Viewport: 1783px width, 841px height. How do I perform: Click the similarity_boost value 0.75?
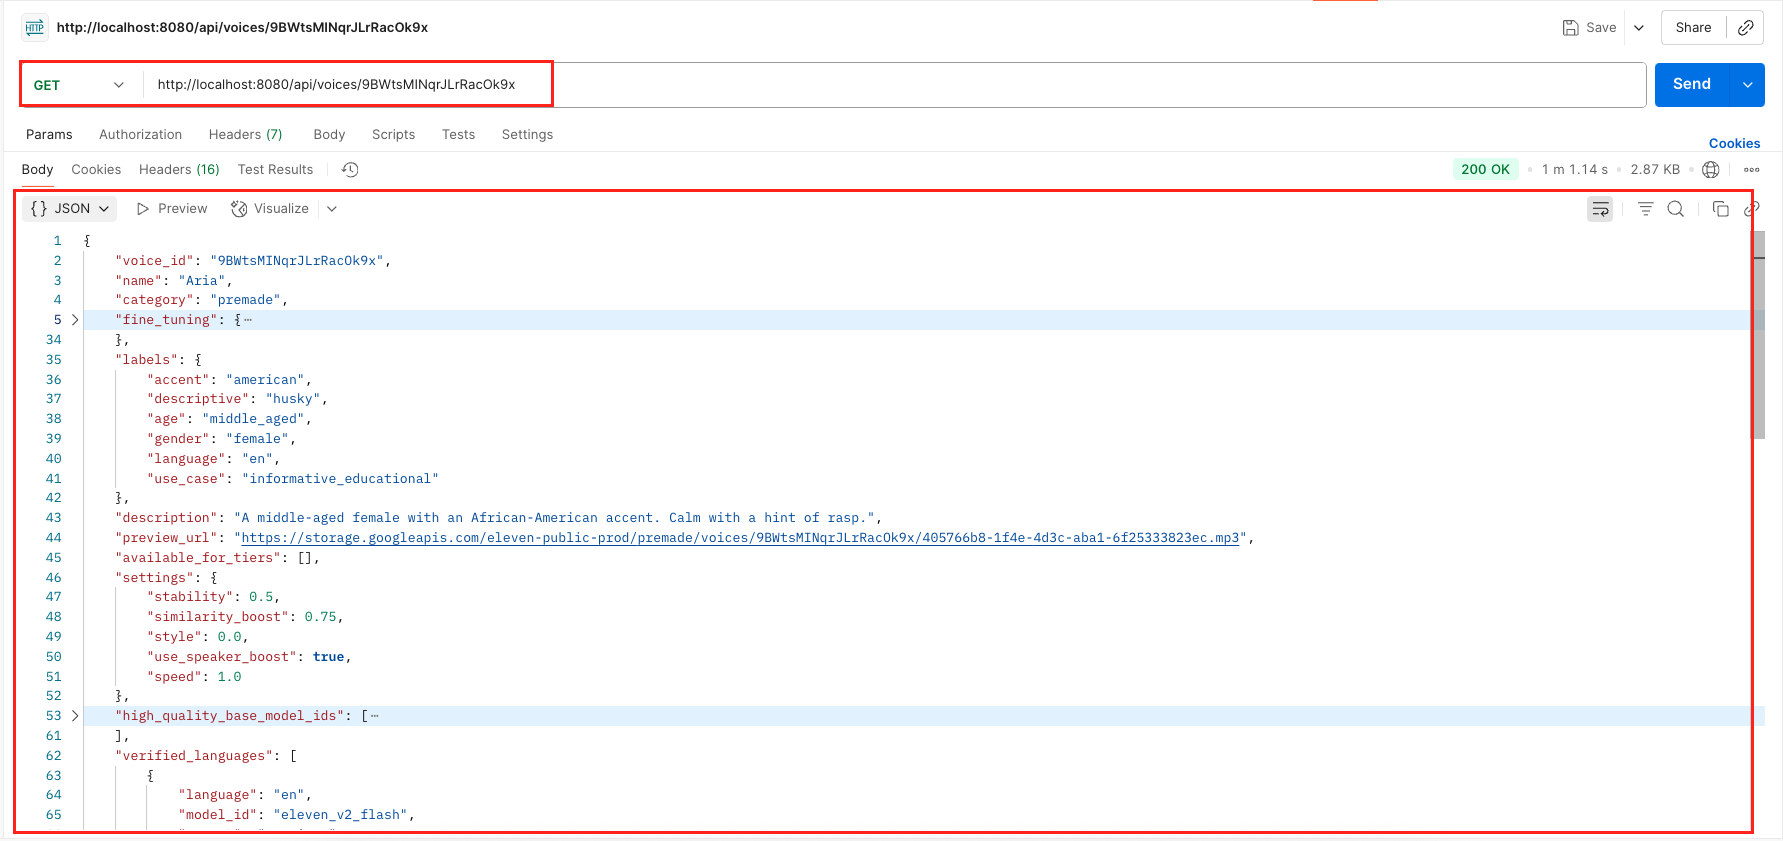[x=321, y=617]
